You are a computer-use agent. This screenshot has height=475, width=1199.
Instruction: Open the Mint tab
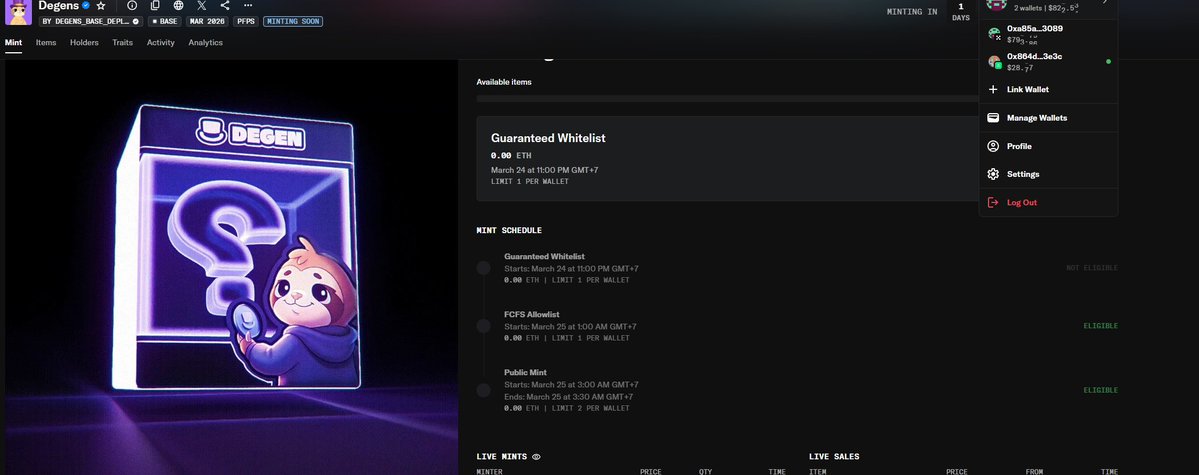tap(13, 43)
